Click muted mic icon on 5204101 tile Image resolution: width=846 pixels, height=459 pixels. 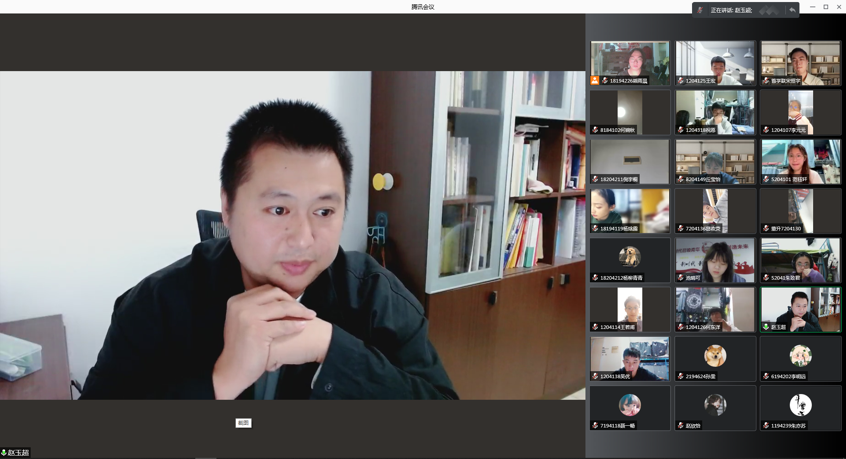coord(766,179)
